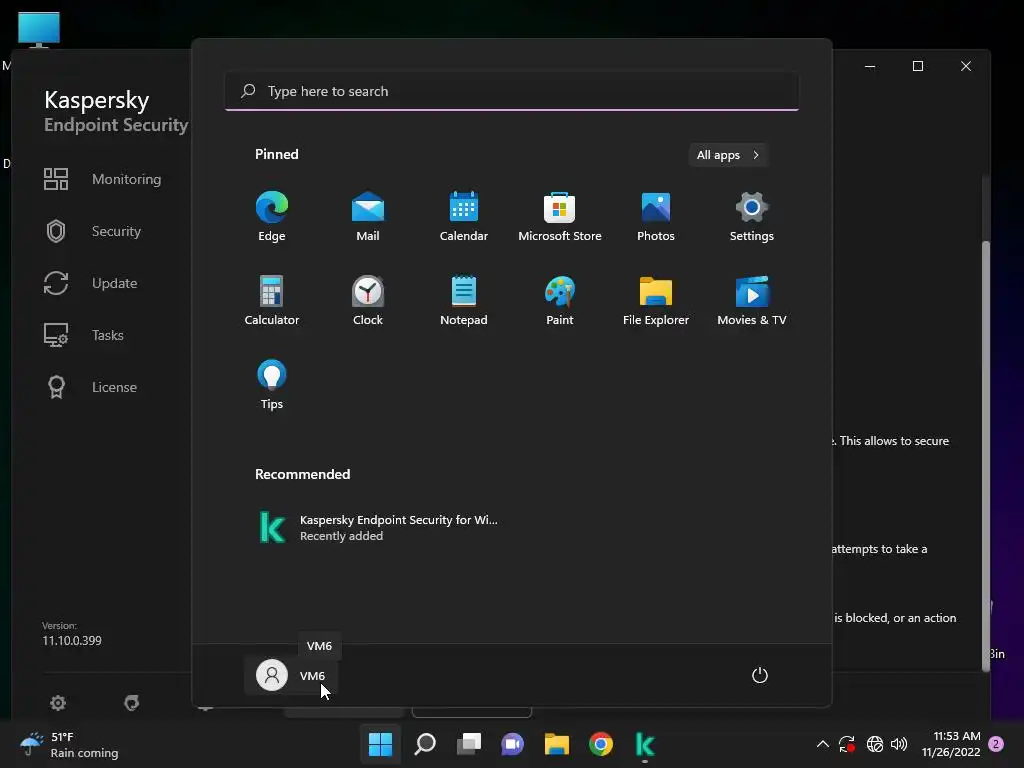Open Monitoring section in Kaspersky window
The height and width of the screenshot is (768, 1024).
103,179
